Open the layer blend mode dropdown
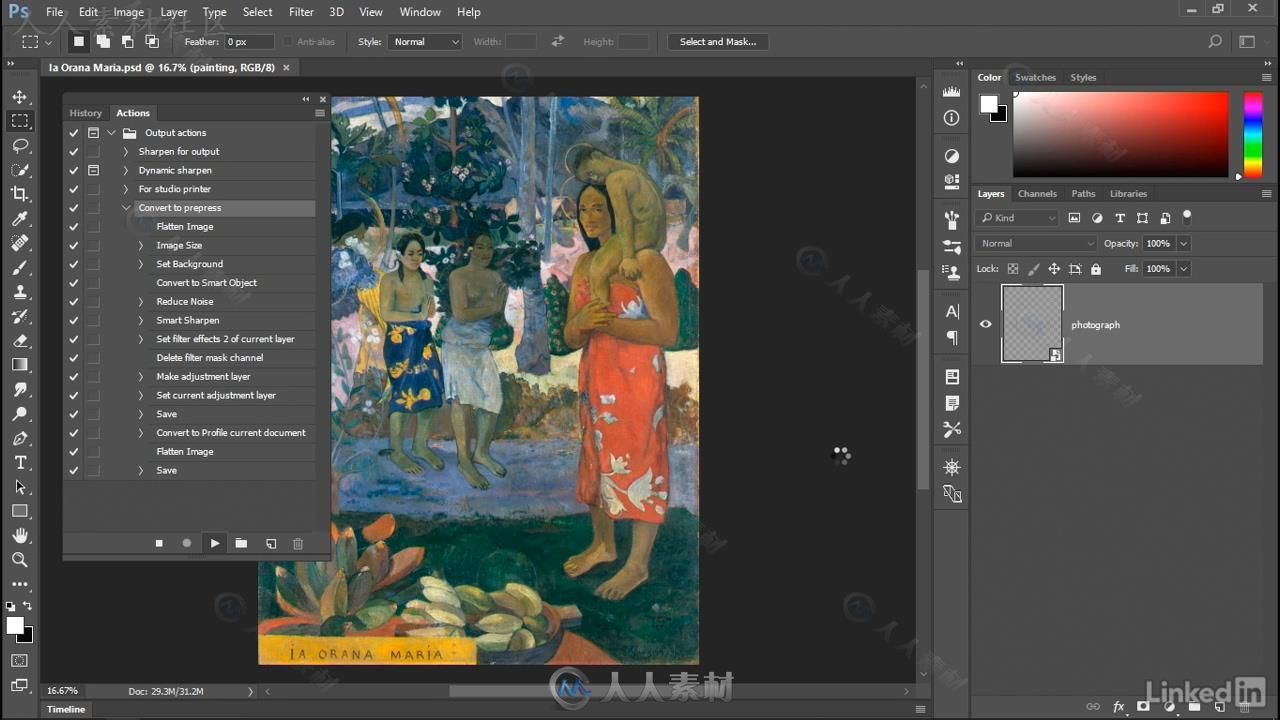1280x720 pixels. pyautogui.click(x=1036, y=243)
